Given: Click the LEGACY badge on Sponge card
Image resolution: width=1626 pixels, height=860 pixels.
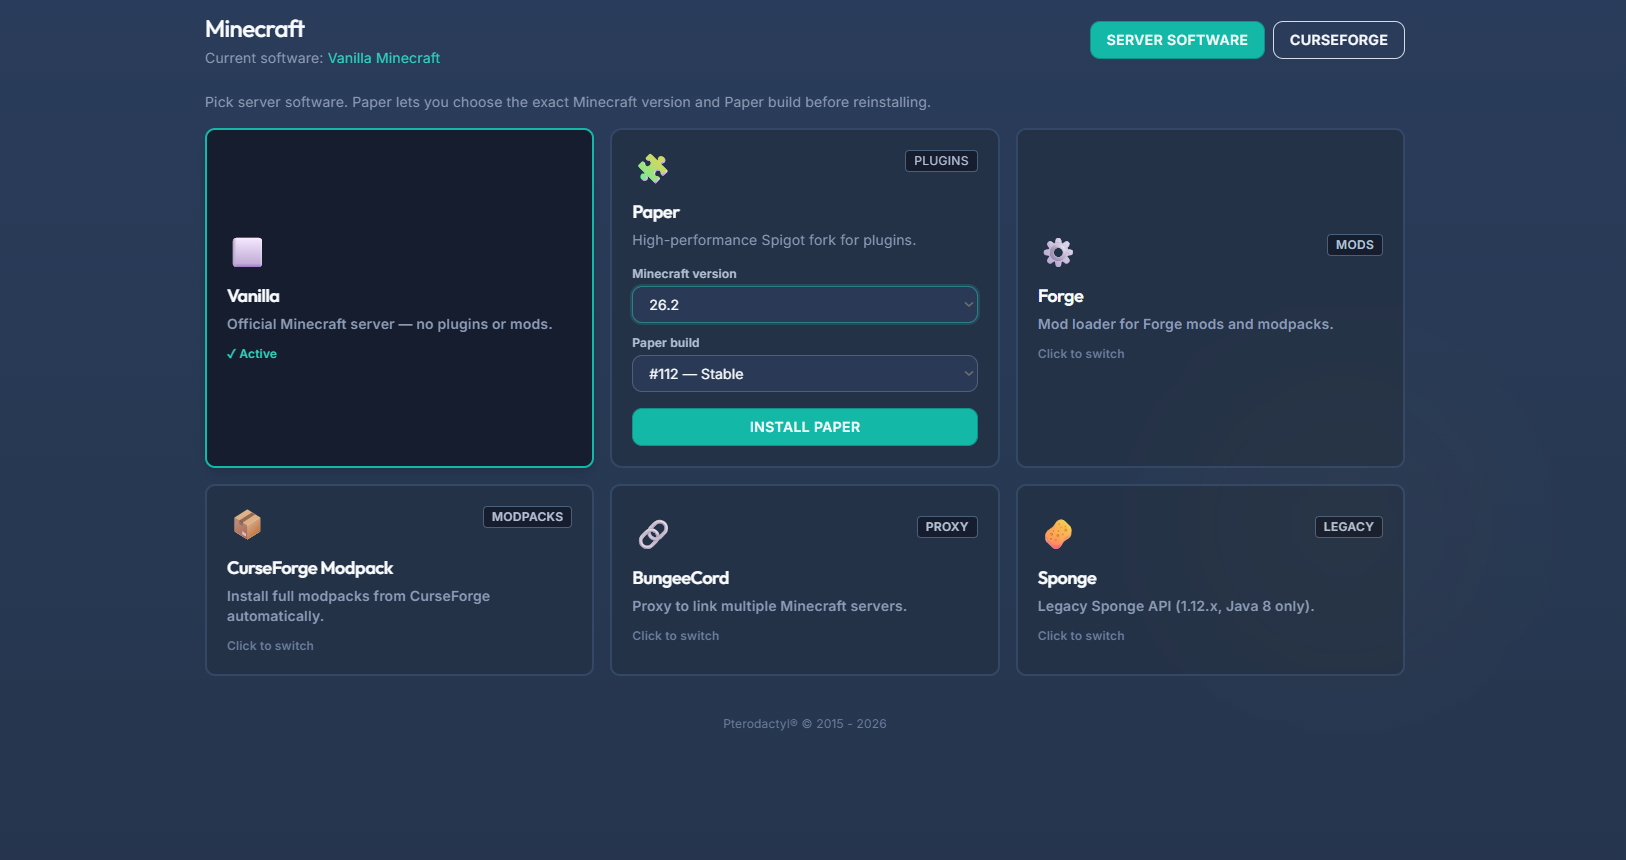Looking at the screenshot, I should (1349, 527).
